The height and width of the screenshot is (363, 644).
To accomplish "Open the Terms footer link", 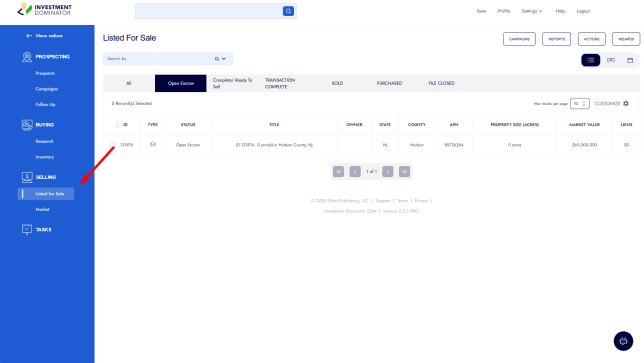I will (x=402, y=201).
